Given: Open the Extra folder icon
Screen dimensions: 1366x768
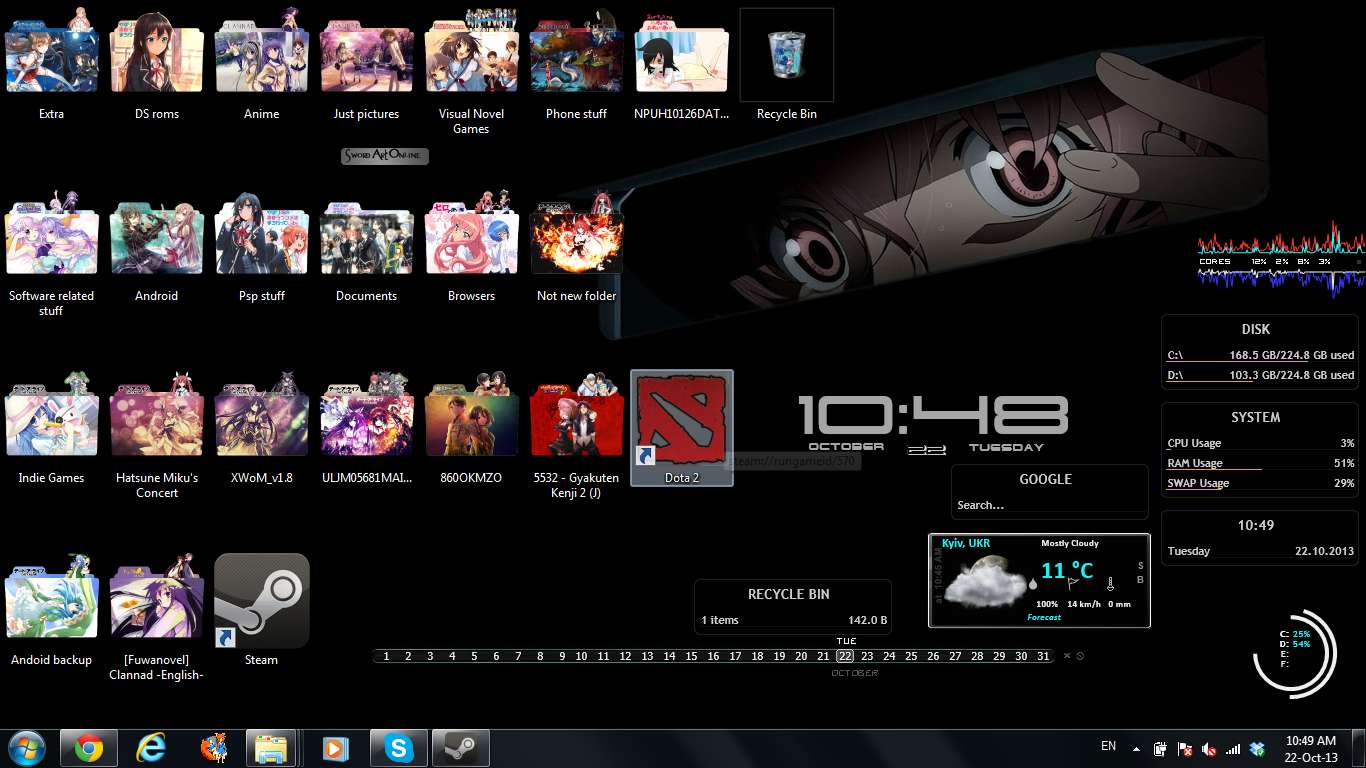Looking at the screenshot, I should coord(52,50).
